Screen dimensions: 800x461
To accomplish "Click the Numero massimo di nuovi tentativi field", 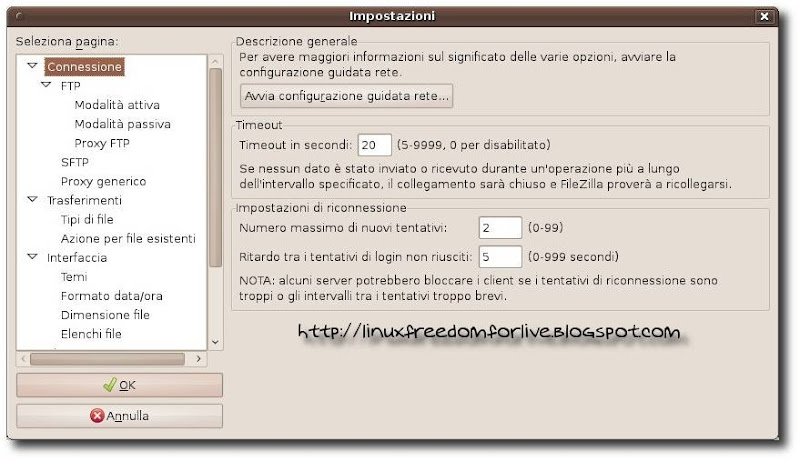I will (500, 227).
